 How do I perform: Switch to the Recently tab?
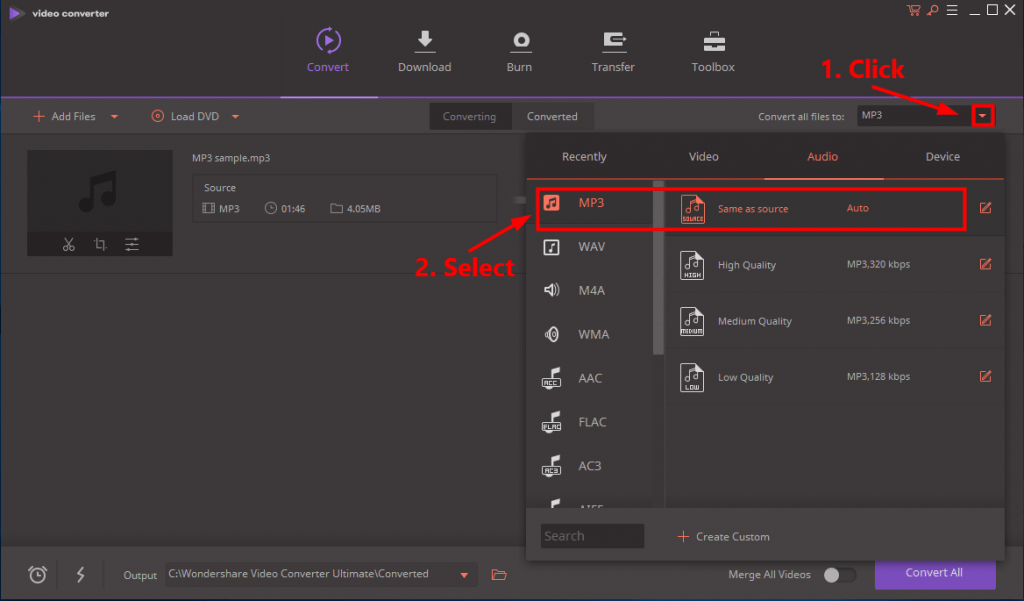point(584,157)
